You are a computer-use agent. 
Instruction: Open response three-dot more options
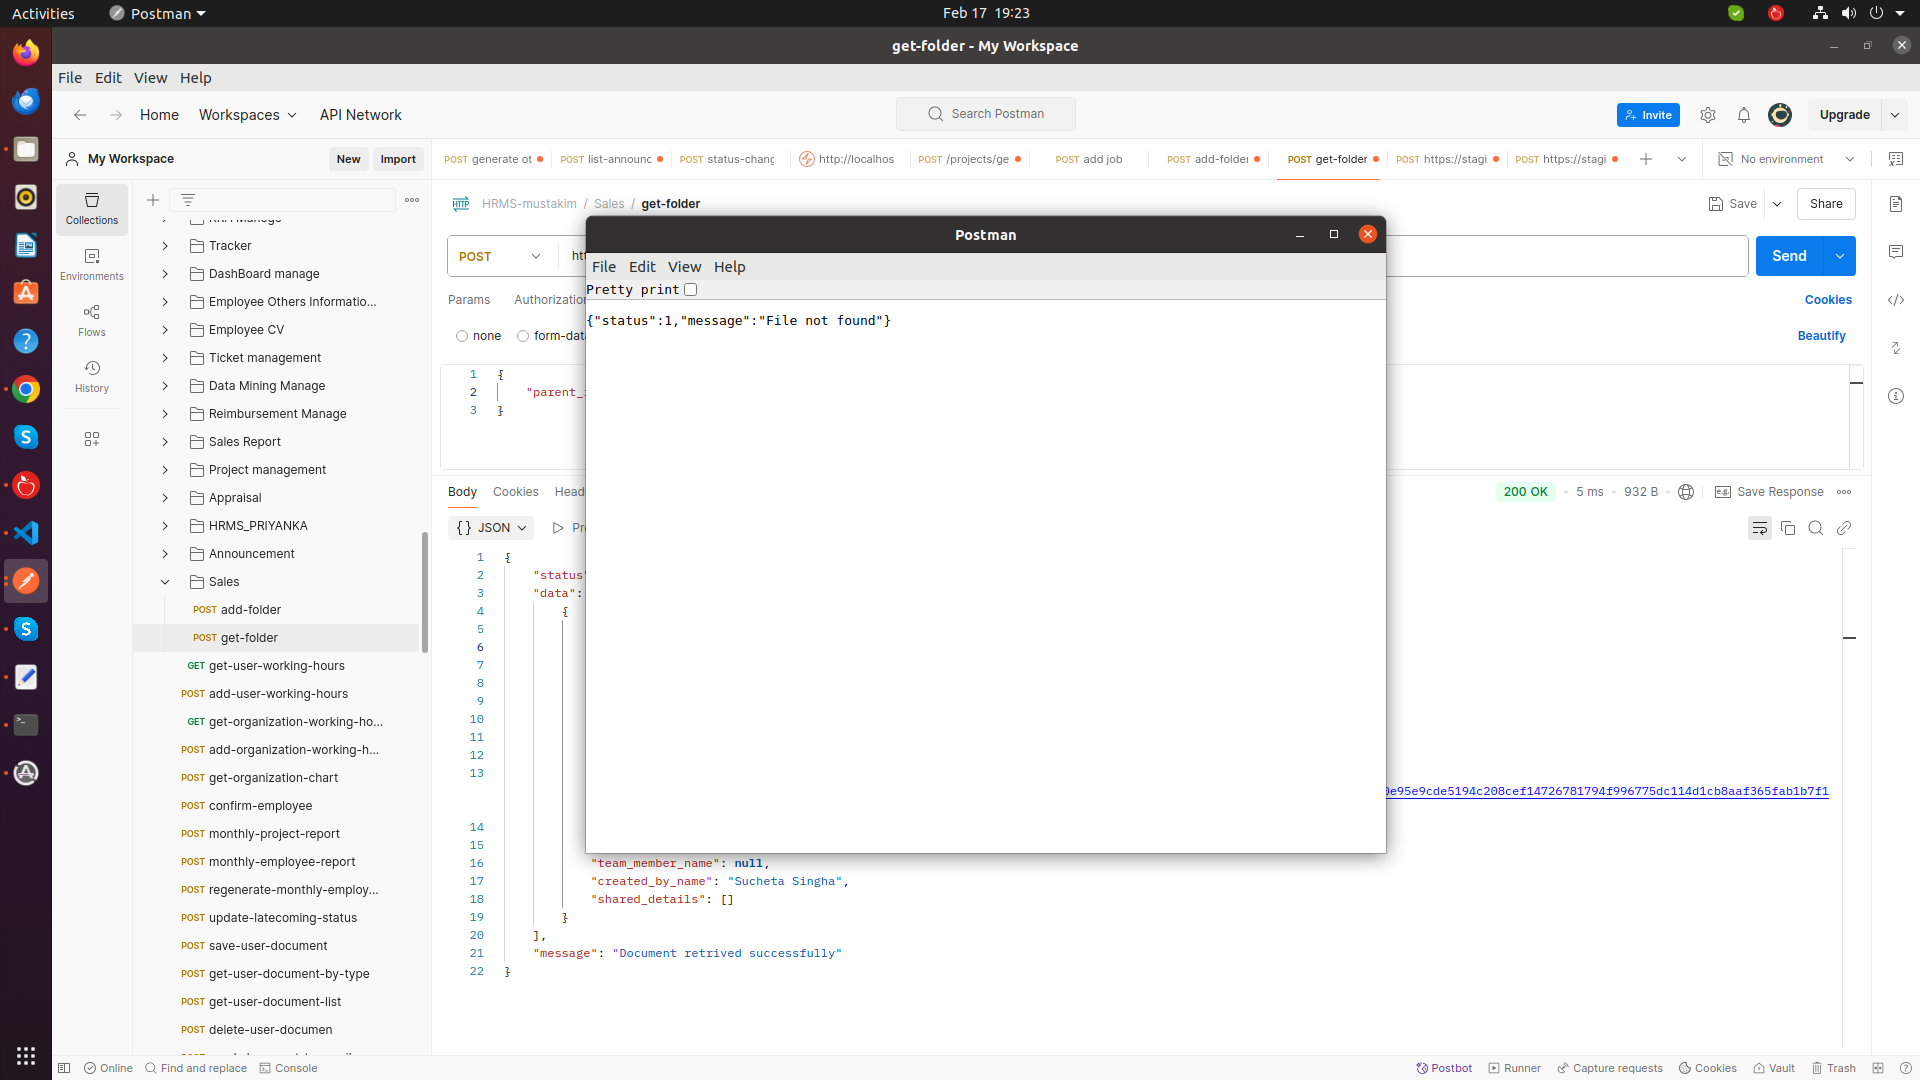point(1844,492)
